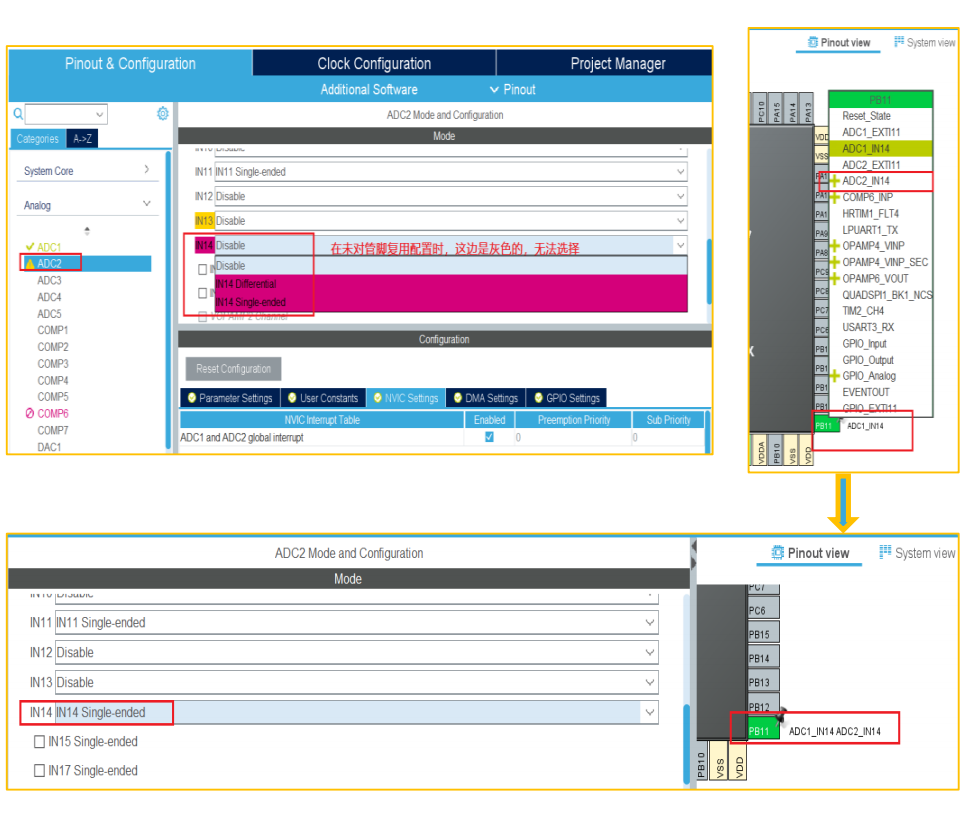Image resolution: width=971 pixels, height=823 pixels.
Task: Click the GPIO Settings status dot icon
Action: 539,398
